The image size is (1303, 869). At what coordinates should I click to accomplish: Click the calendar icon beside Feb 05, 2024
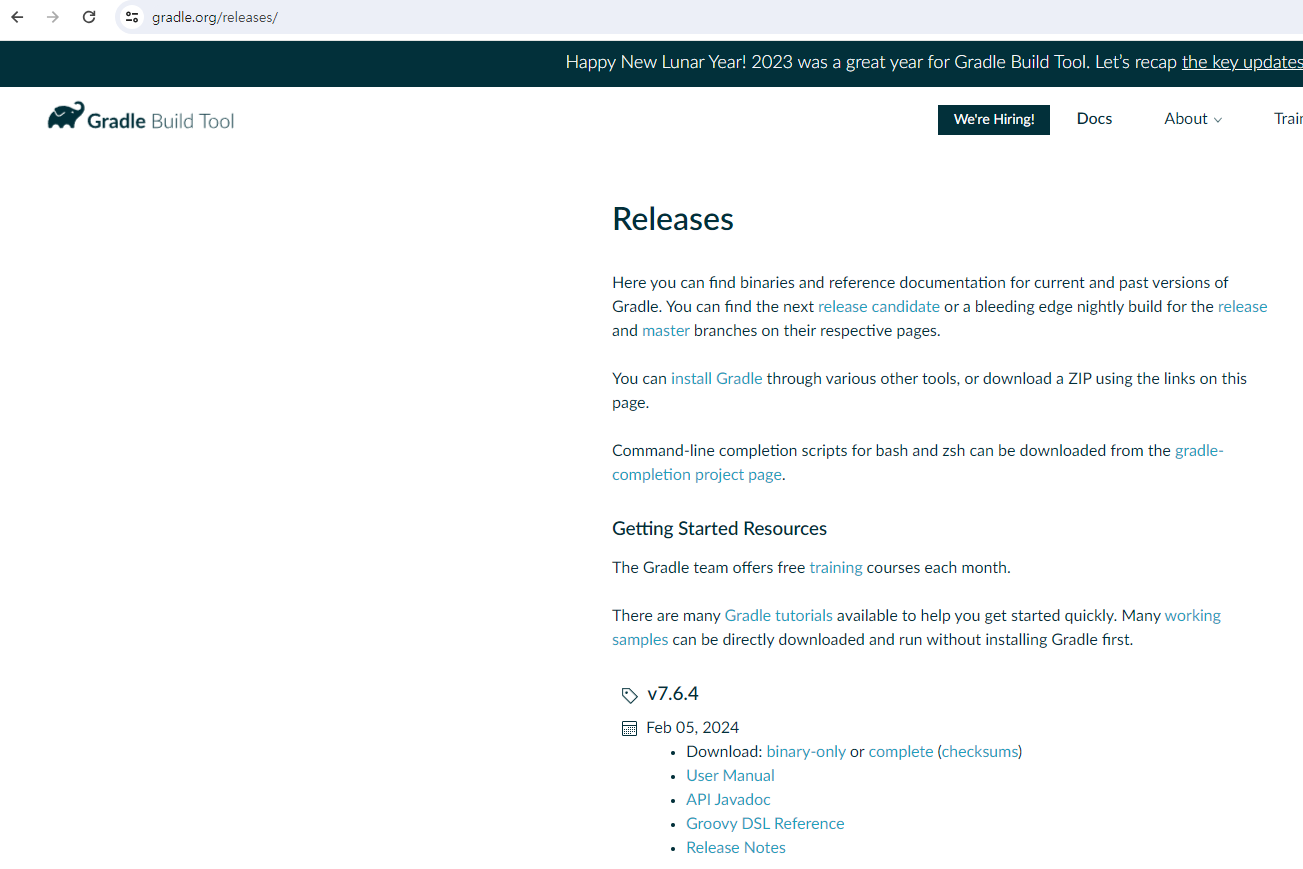629,728
